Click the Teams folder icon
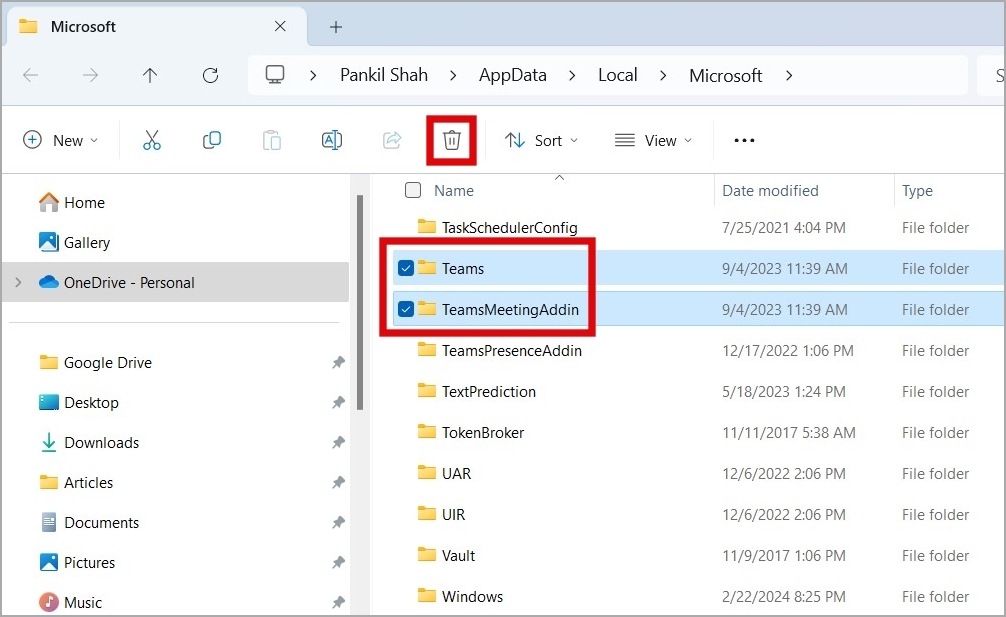The image size is (1006, 617). (x=427, y=267)
